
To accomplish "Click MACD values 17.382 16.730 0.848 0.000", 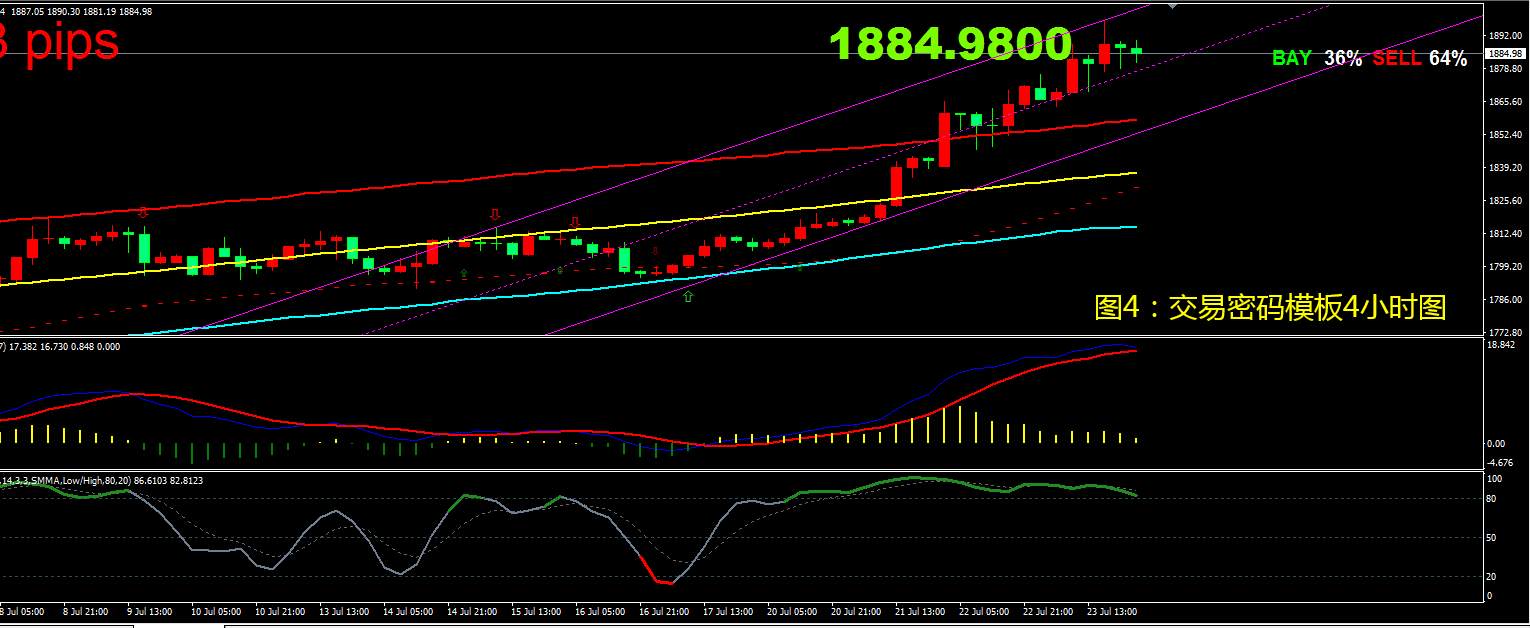I will tap(65, 346).
